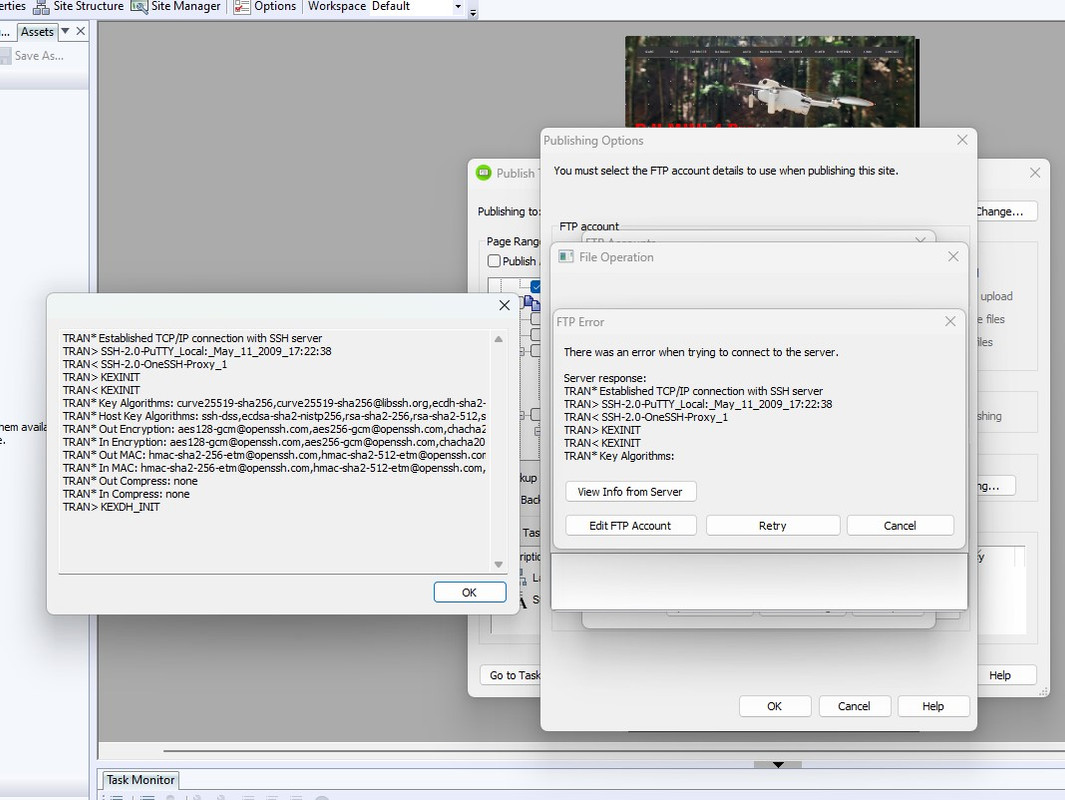Click OK in Publishing Options dialog
The width and height of the screenshot is (1065, 800).
774,706
